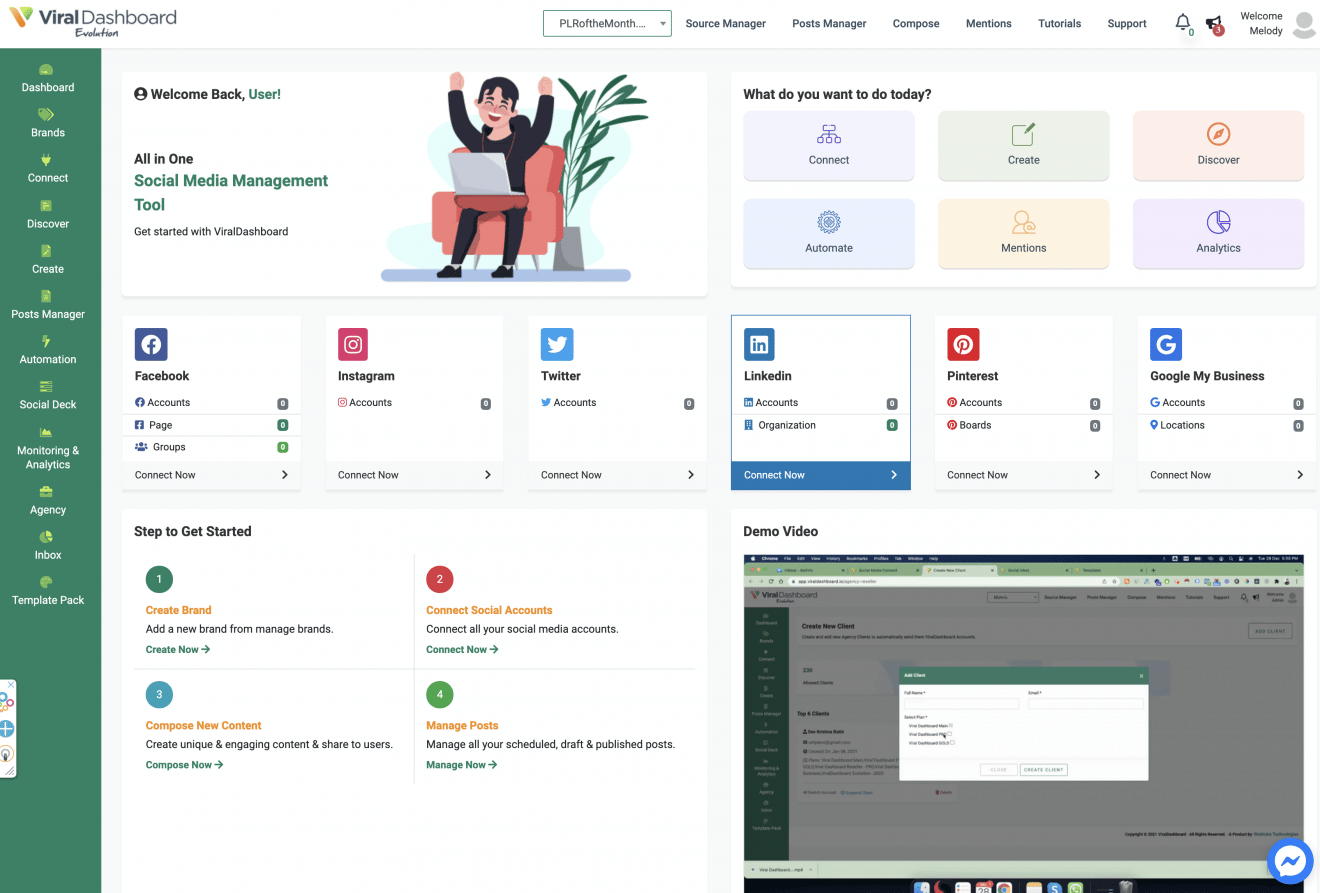Click the Linkedin Organization row
The width and height of the screenshot is (1320, 893).
pos(820,425)
